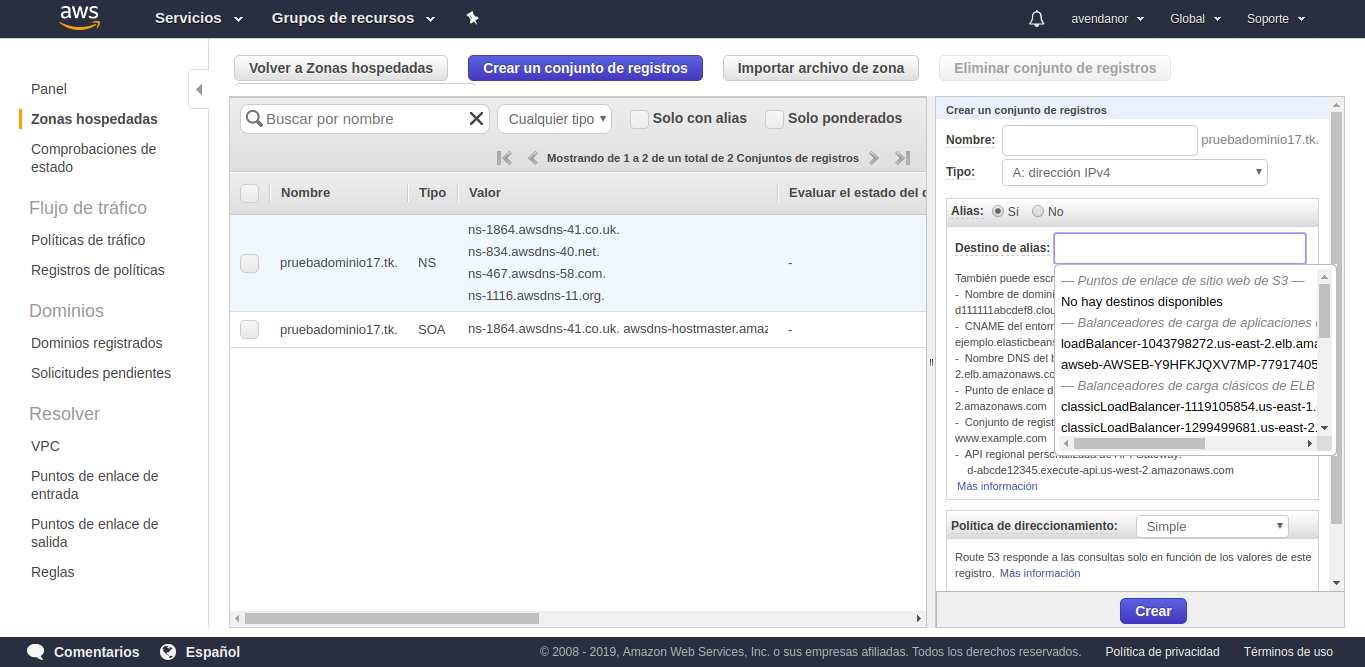
Task: Click Crear un conjunto de registros button
Action: pos(585,68)
